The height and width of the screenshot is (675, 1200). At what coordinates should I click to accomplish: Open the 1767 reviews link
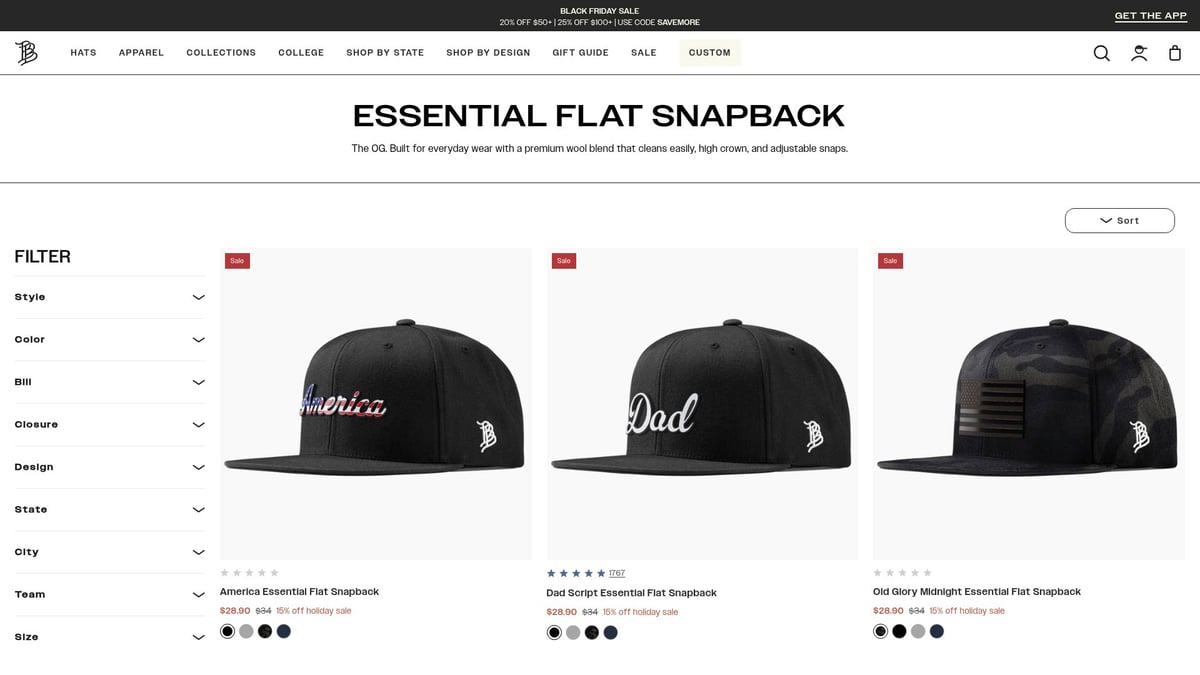coord(617,572)
